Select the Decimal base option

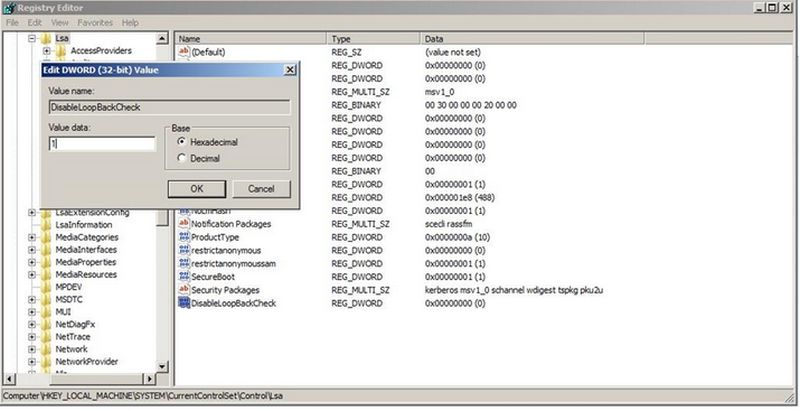pos(181,158)
